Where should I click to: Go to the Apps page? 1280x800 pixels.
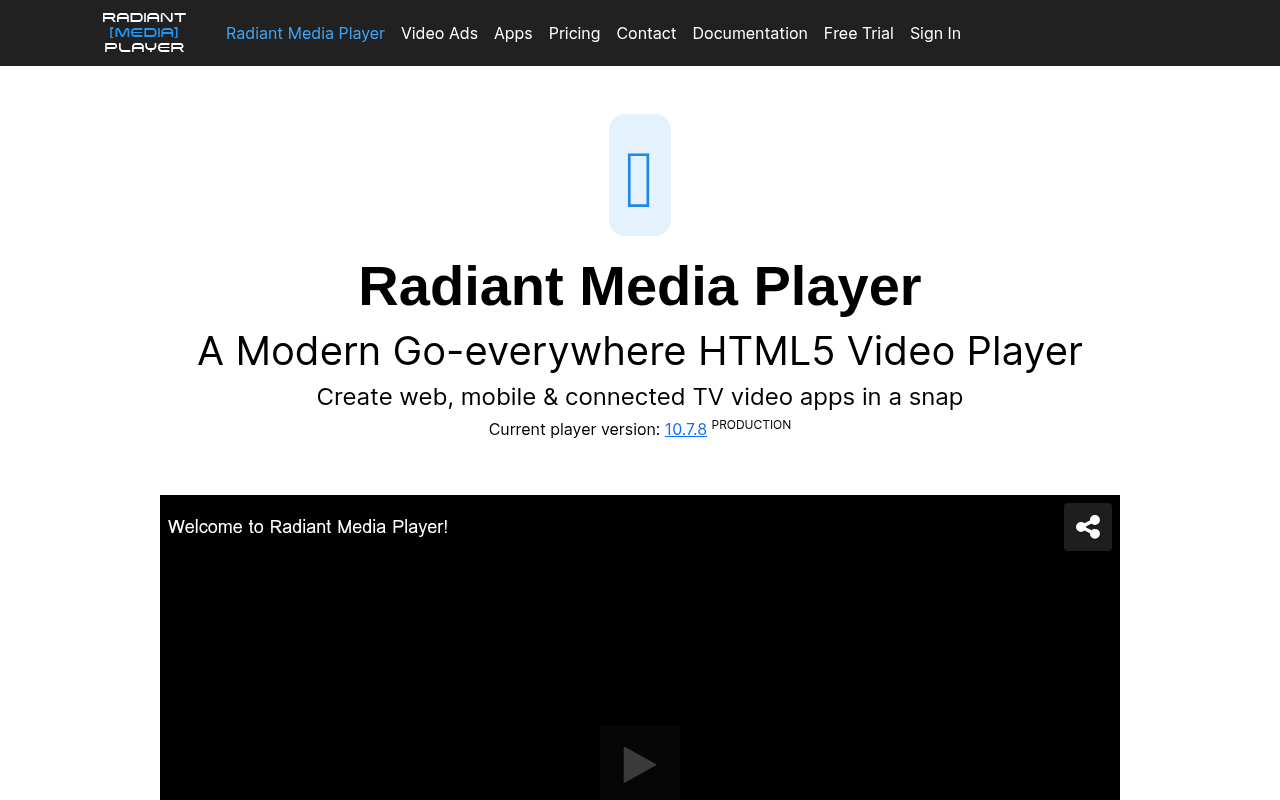[513, 33]
